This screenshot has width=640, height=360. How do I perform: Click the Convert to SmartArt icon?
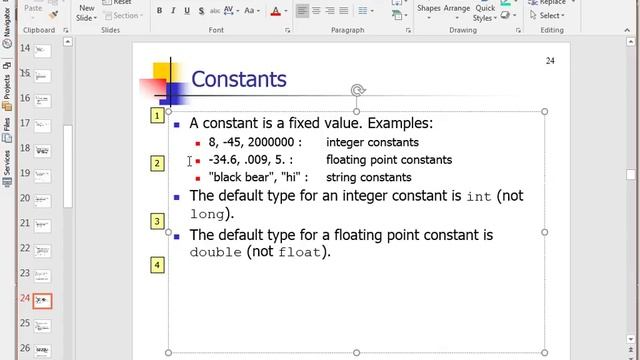click(397, 16)
